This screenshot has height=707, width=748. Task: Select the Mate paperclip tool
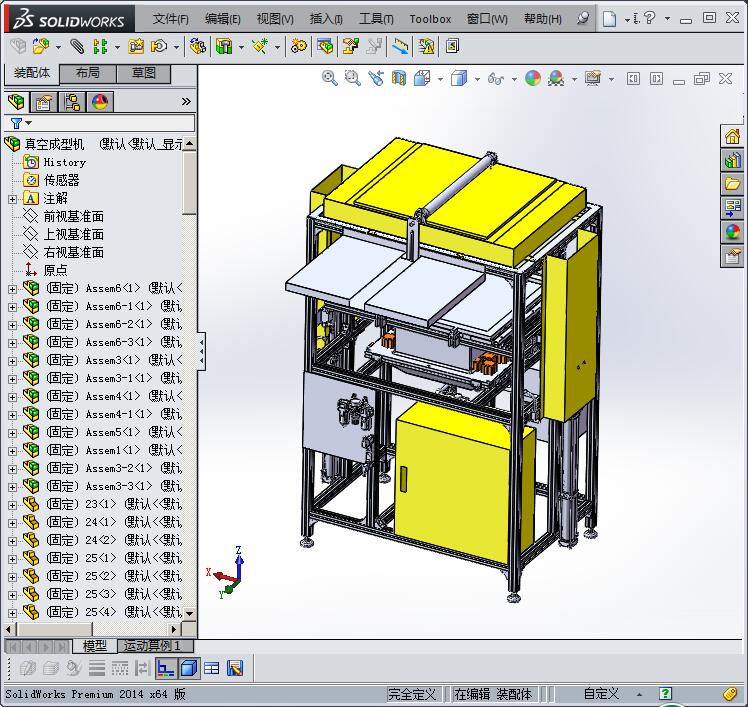(77, 46)
